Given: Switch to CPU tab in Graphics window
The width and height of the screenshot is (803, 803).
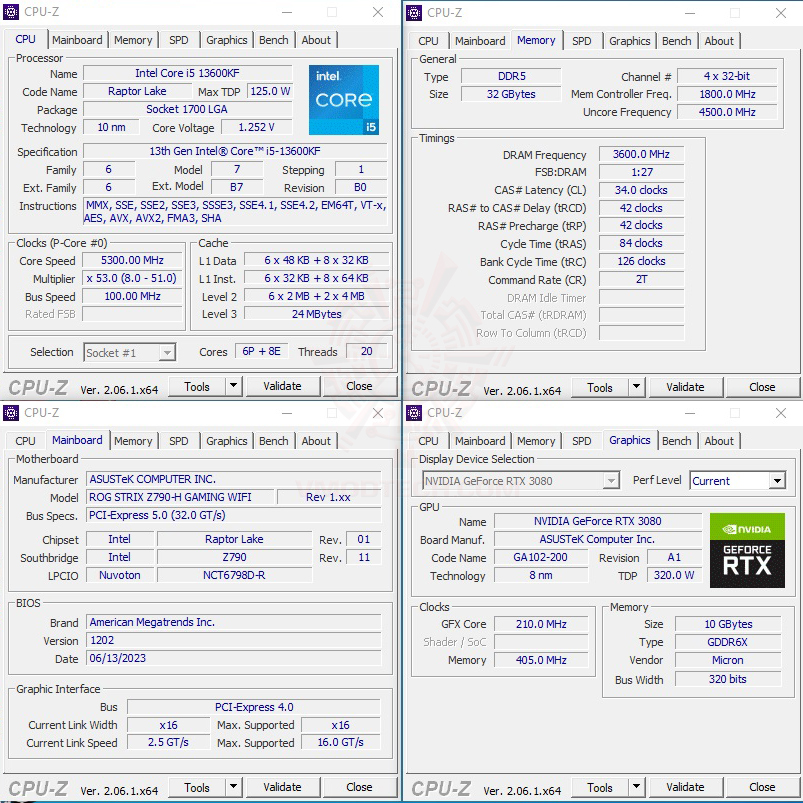Looking at the screenshot, I should (x=428, y=441).
